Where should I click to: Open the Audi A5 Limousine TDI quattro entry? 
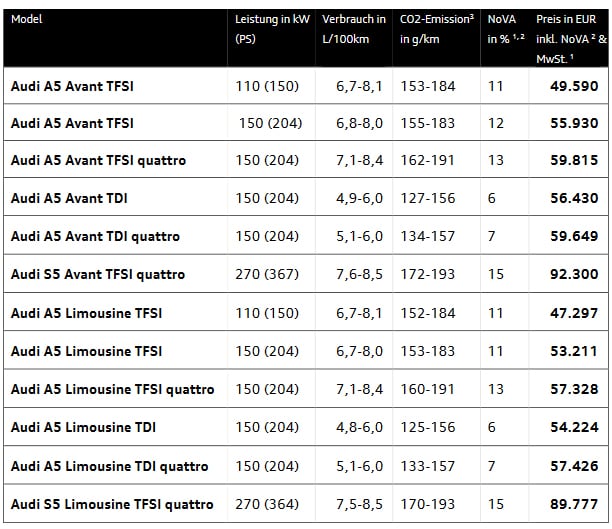click(110, 467)
